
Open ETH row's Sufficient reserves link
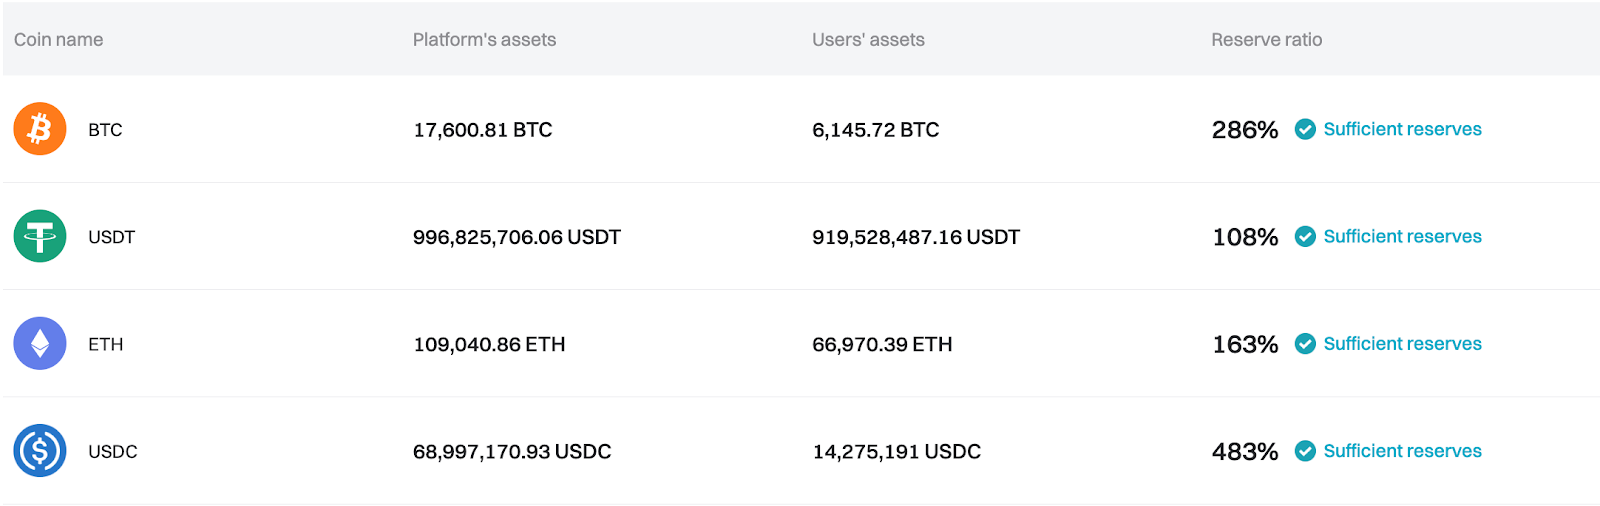click(1402, 344)
